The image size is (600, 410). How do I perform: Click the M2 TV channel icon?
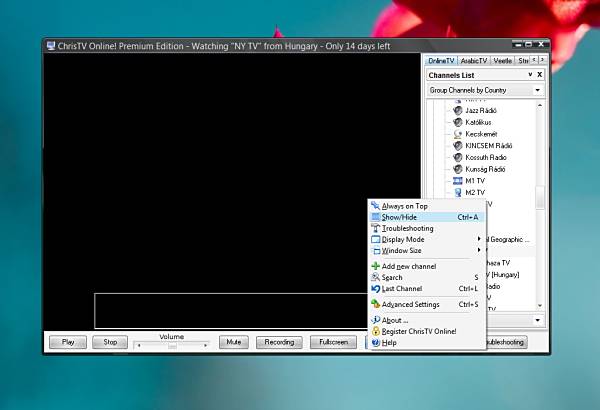[458, 192]
